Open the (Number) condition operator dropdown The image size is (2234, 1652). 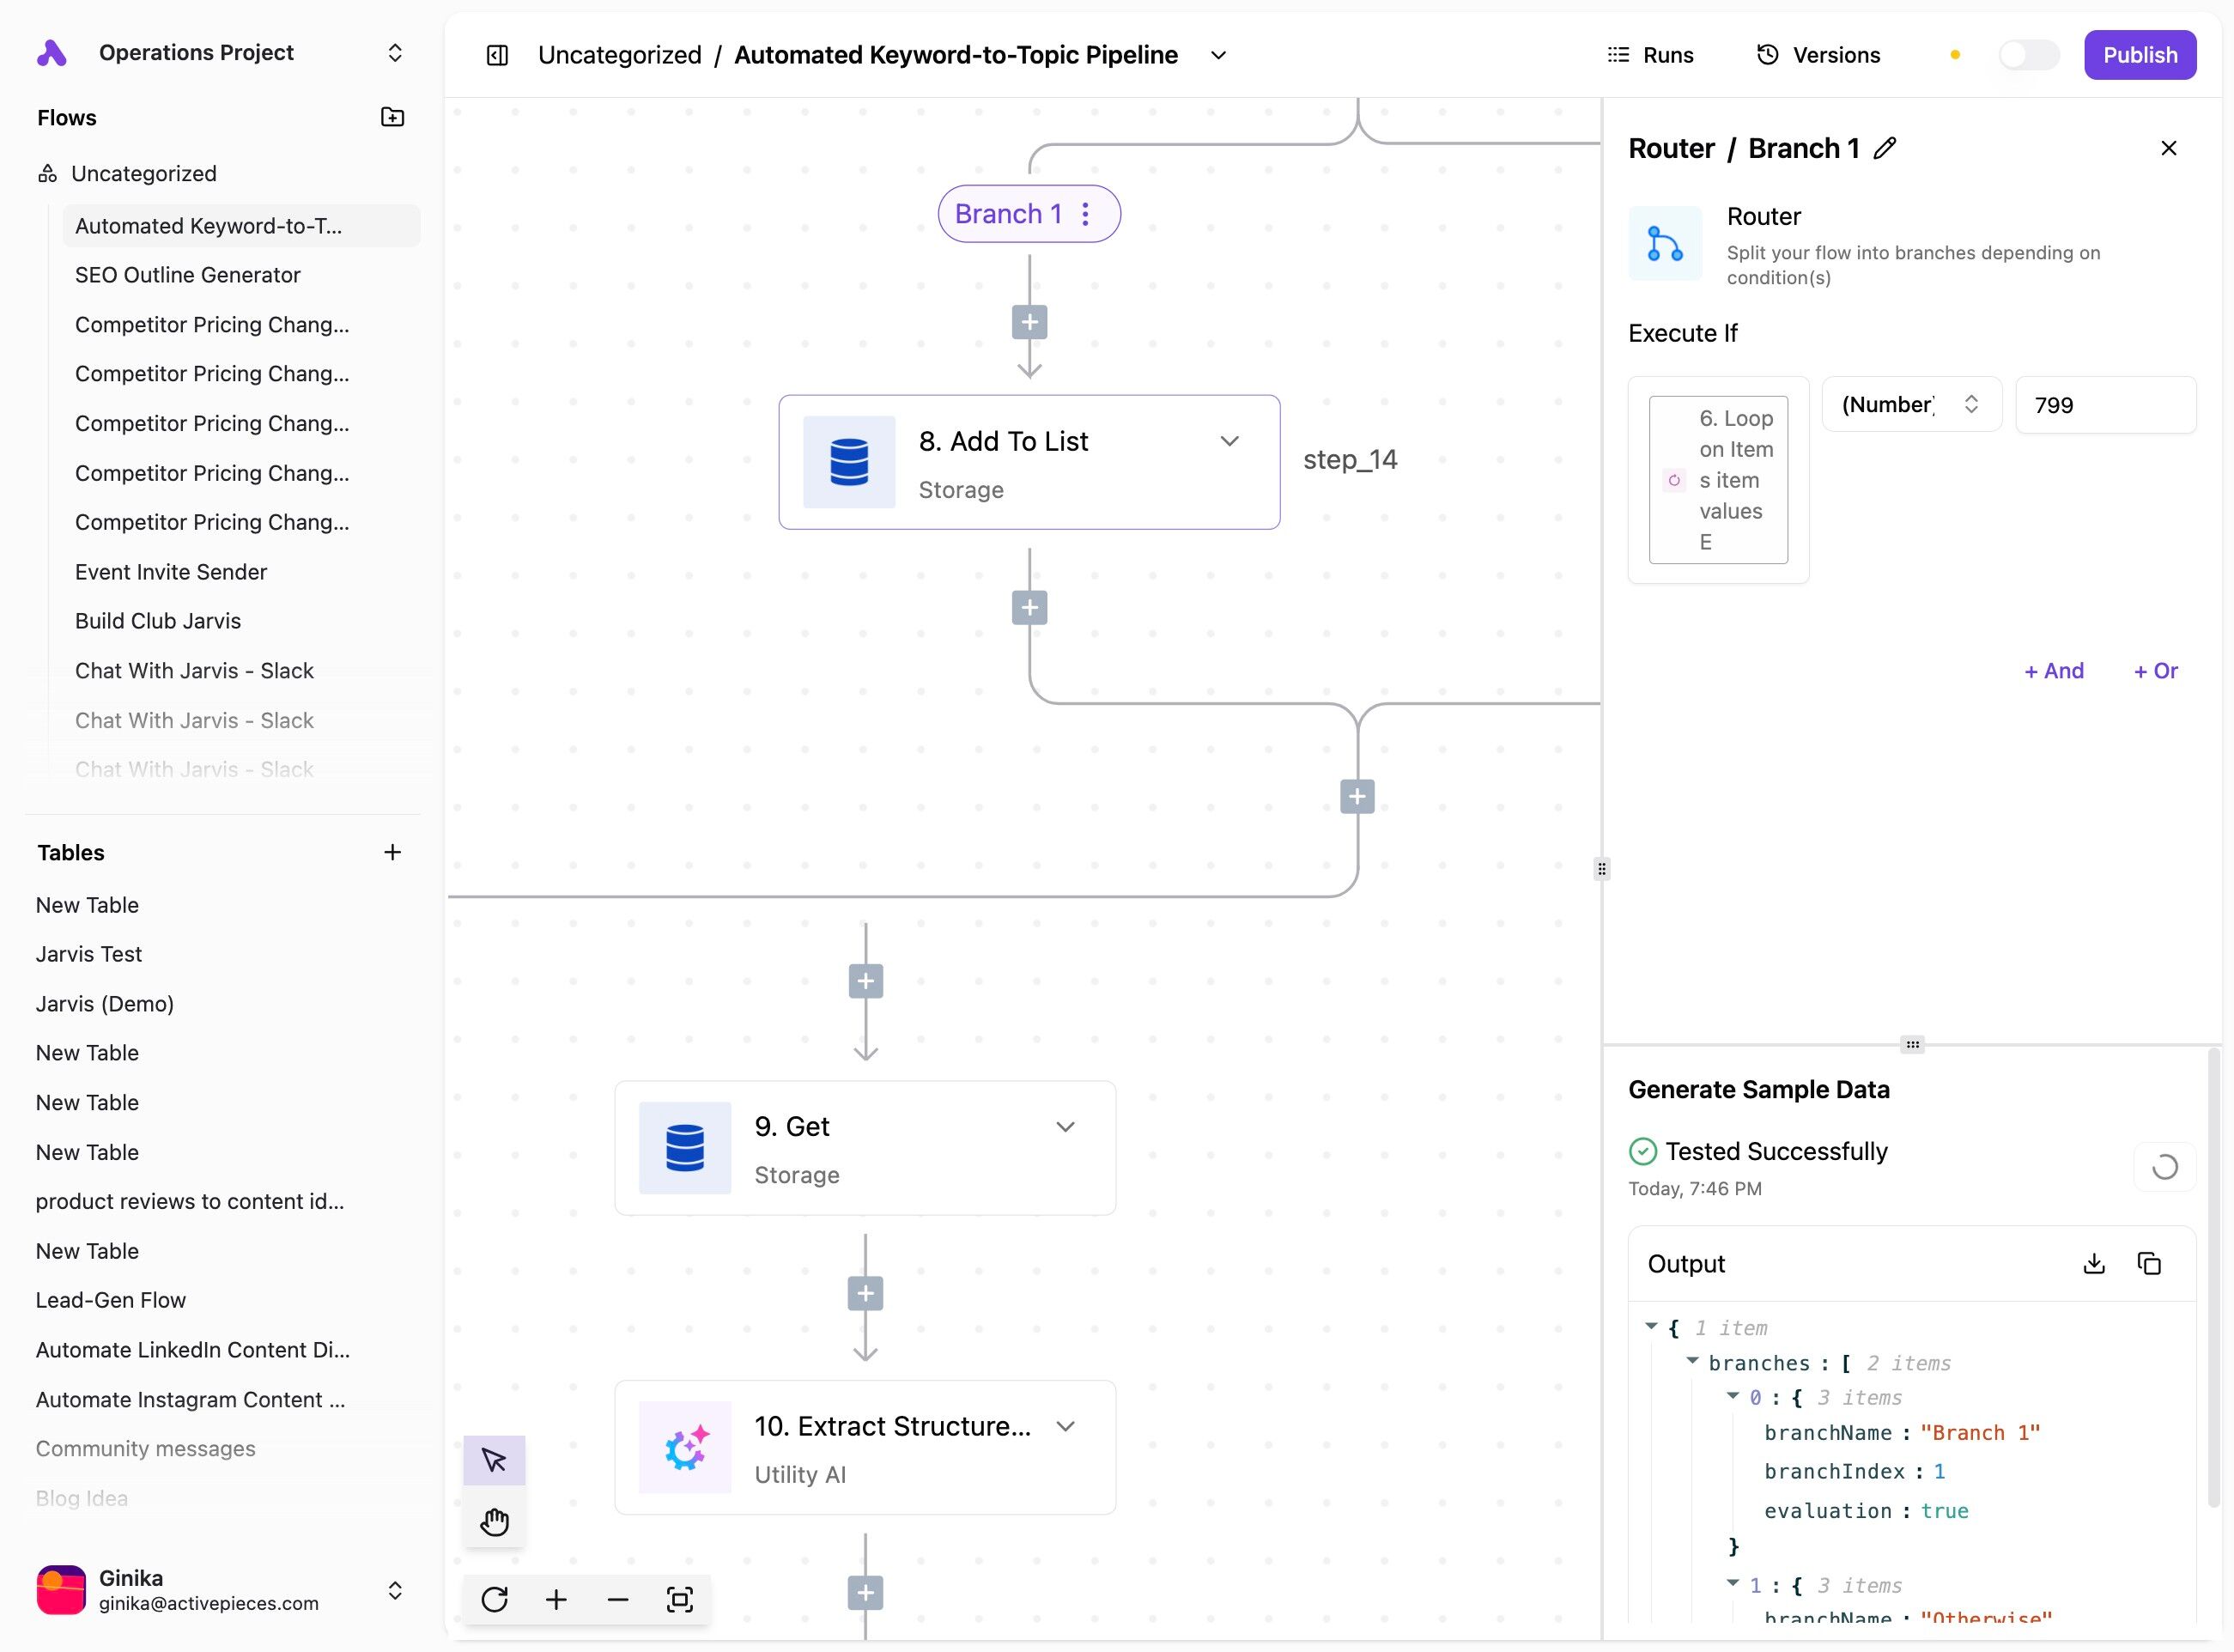coord(1911,404)
